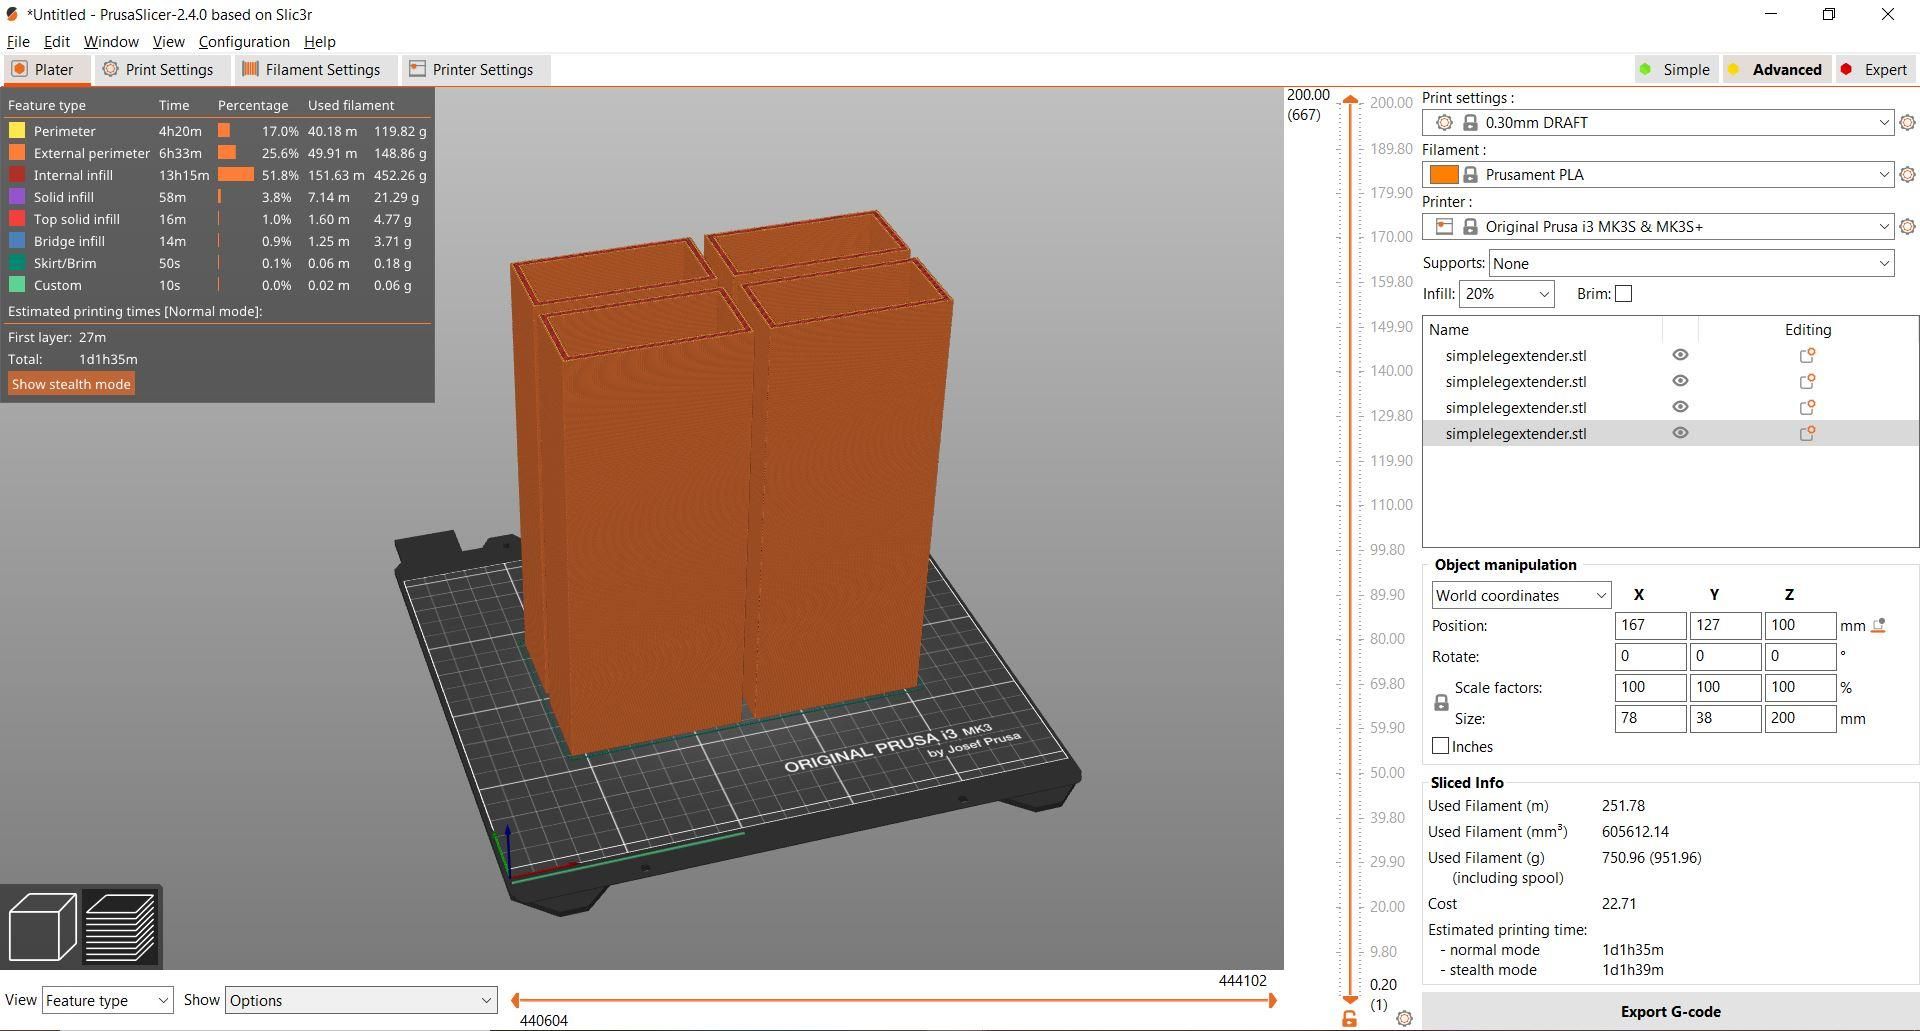This screenshot has width=1920, height=1031.
Task: Click the place-on-bed icon beside Position fields
Action: [x=1878, y=625]
